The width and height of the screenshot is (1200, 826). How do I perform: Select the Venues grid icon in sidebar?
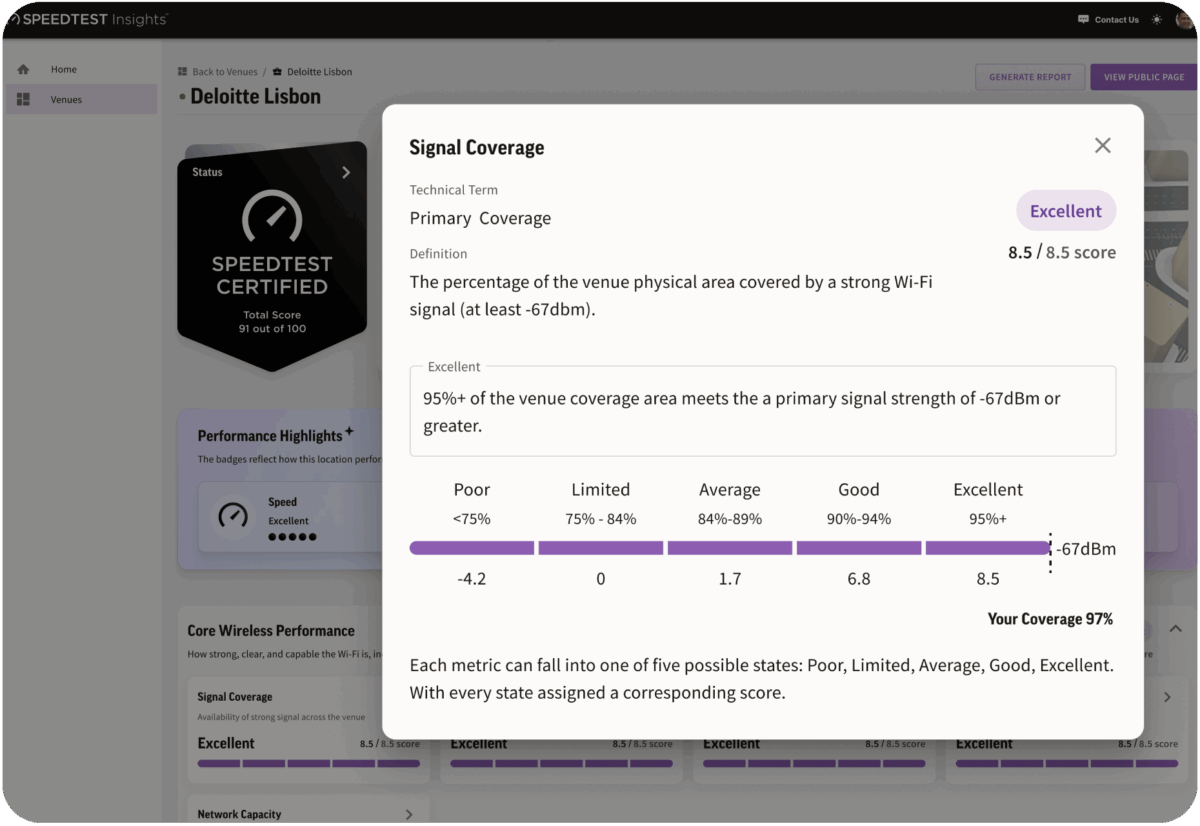(x=23, y=100)
